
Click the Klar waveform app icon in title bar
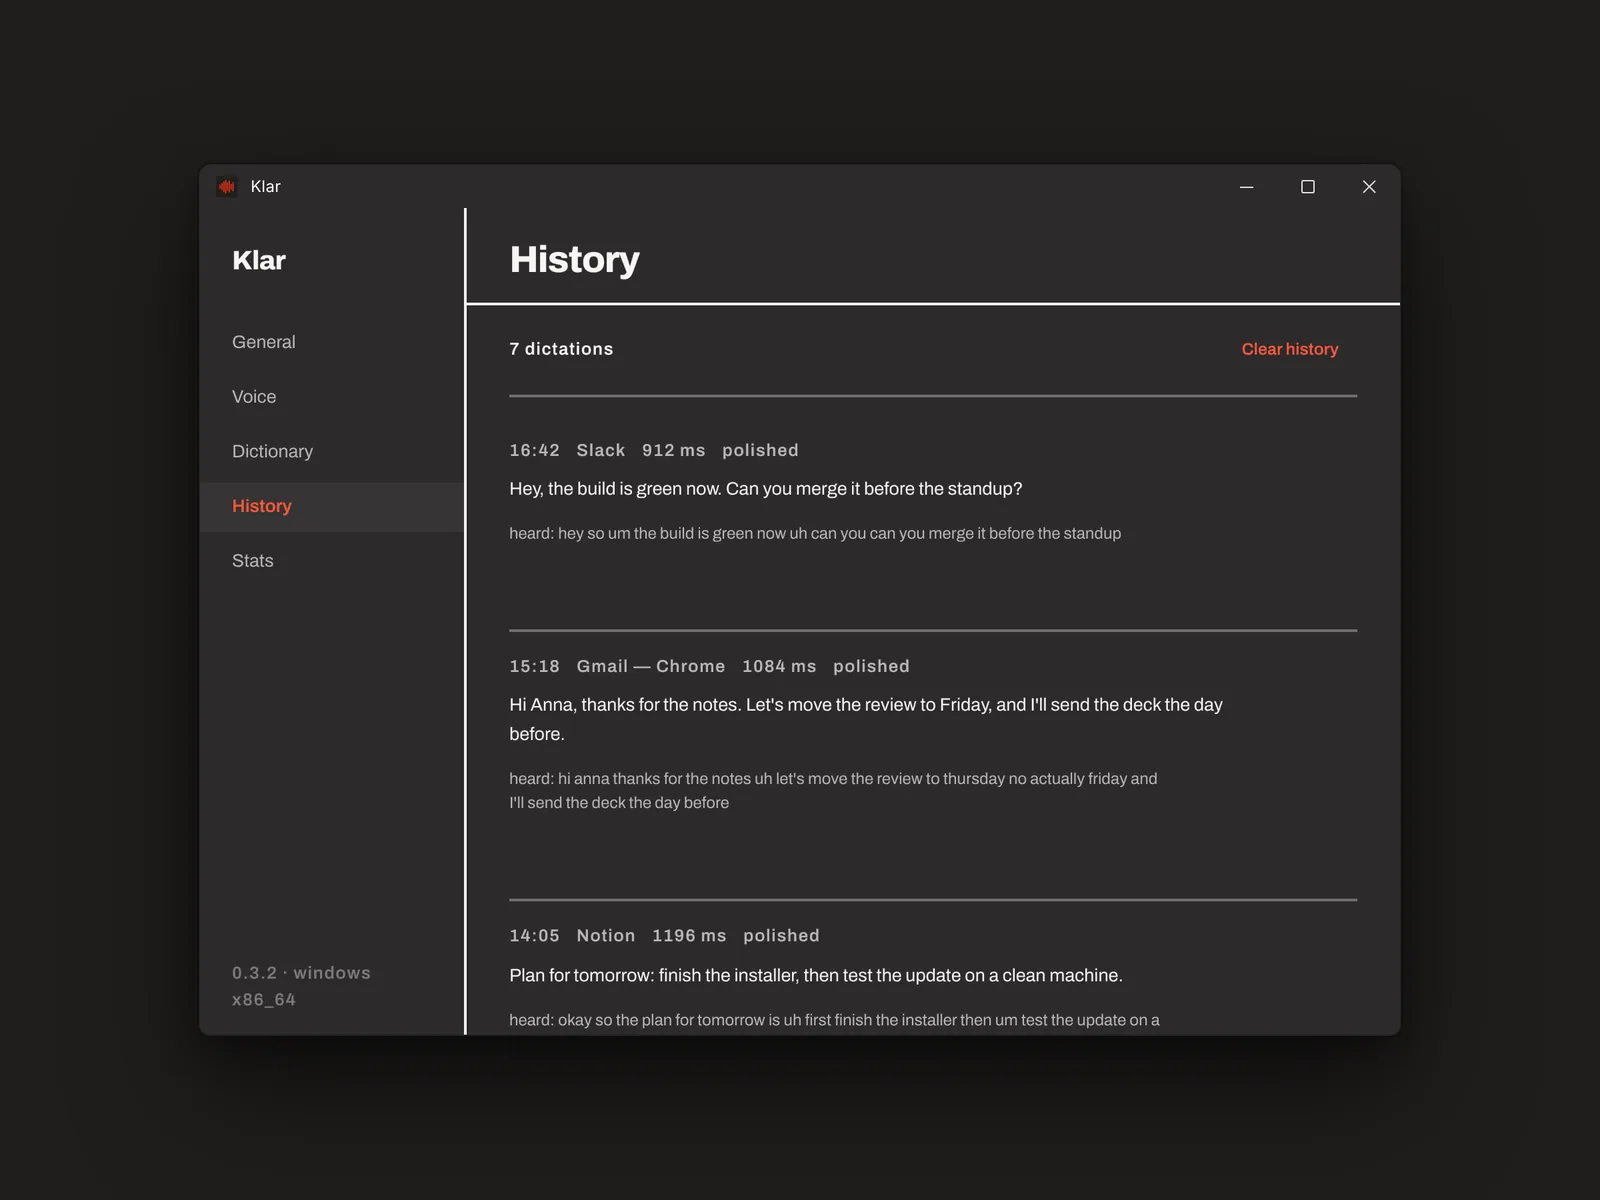[227, 187]
